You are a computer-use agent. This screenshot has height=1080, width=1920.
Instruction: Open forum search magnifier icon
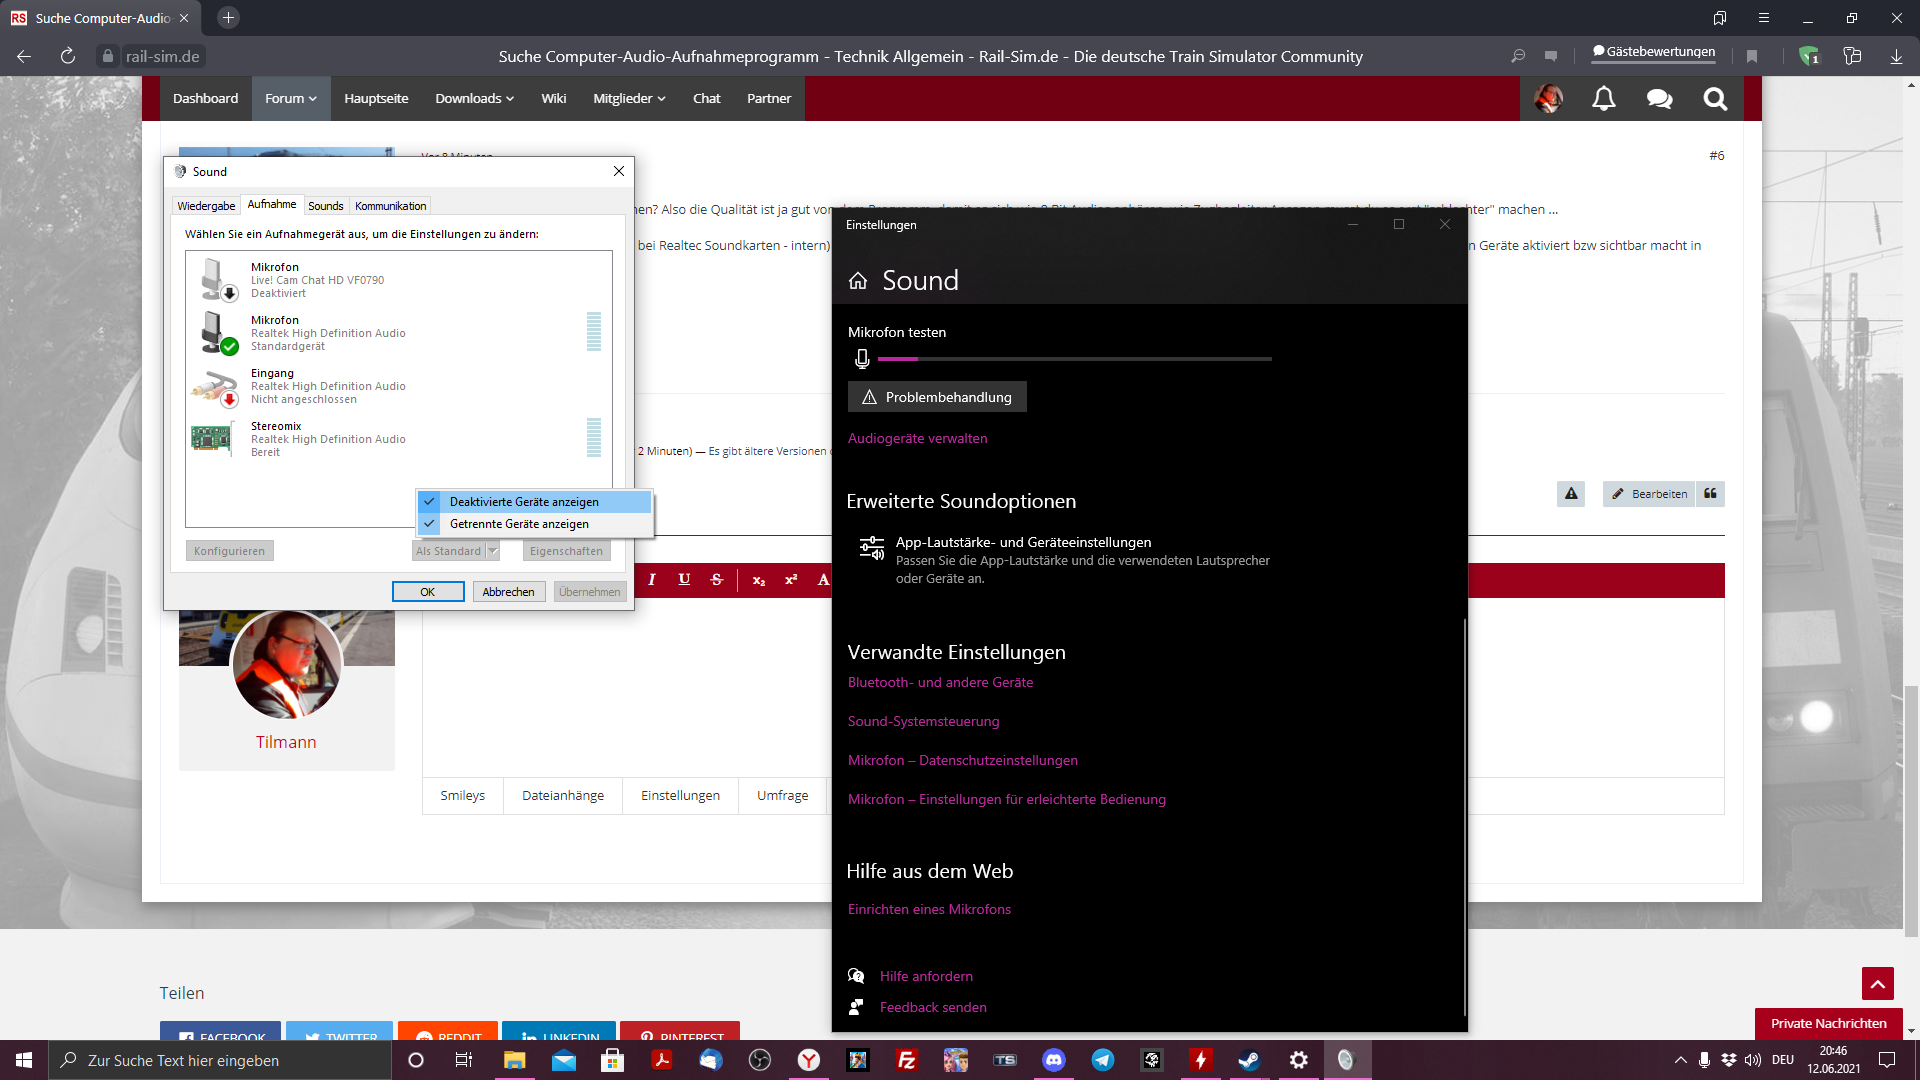click(x=1715, y=99)
